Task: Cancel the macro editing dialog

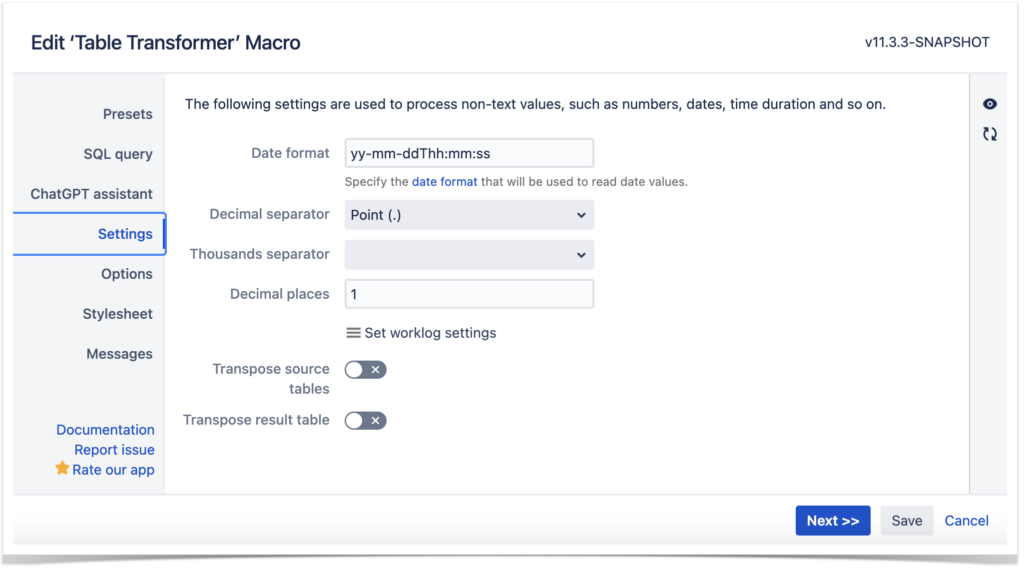Action: tap(967, 521)
